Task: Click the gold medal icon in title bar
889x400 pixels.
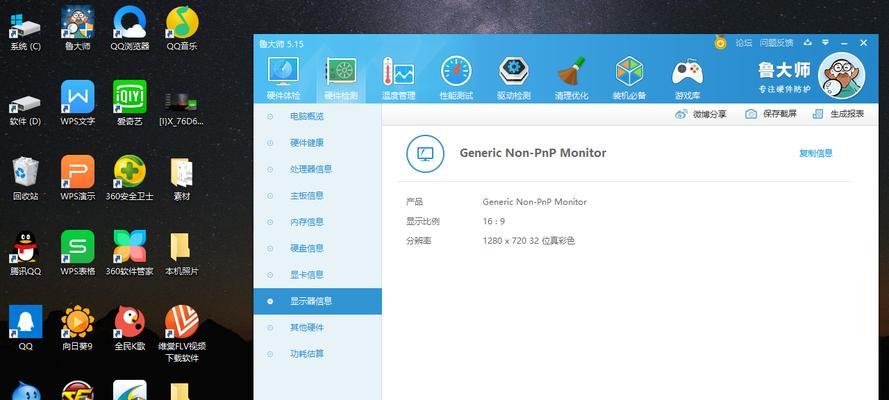Action: (x=720, y=42)
